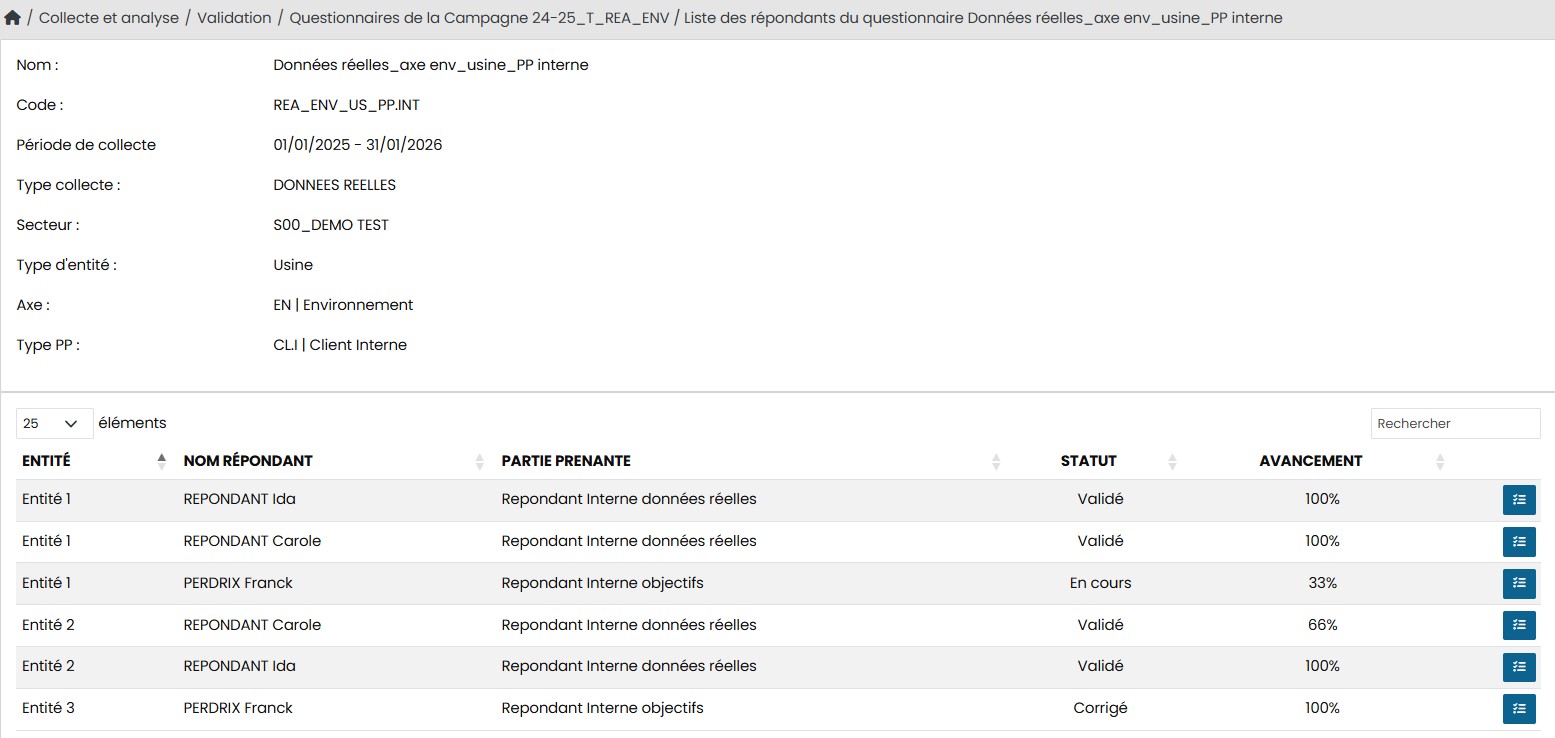Click action icon on Entité 1 PERDRIX Franck row
This screenshot has height=738, width=1555.
(x=1519, y=584)
